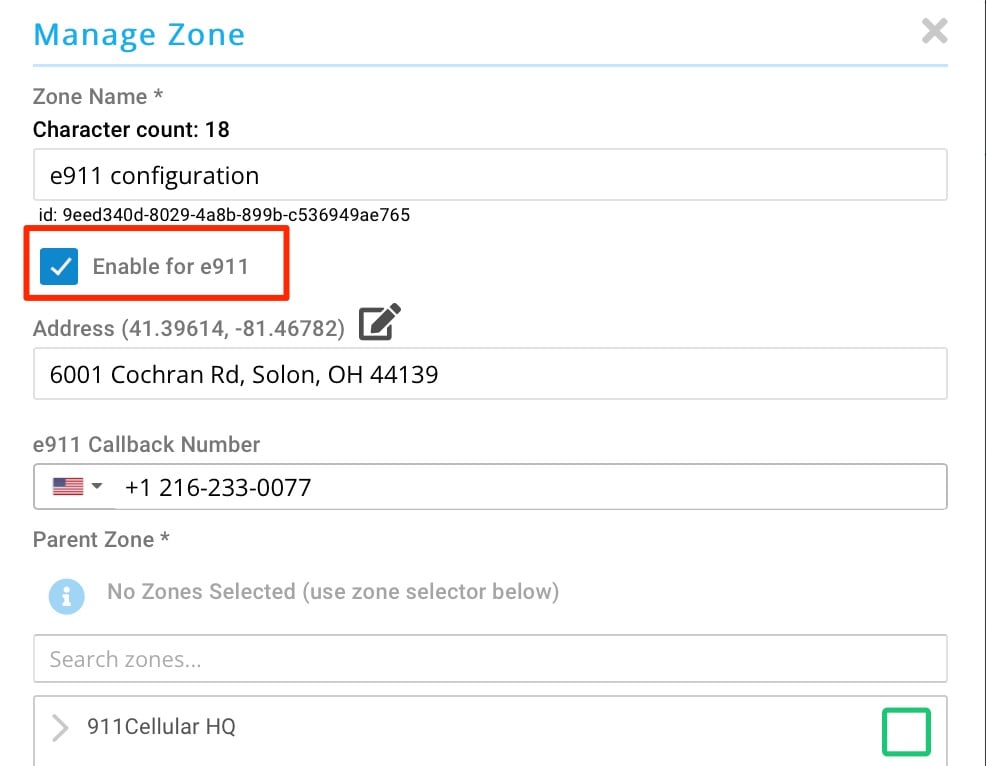
Task: Click the blue info icon under Parent Zone
Action: pyautogui.click(x=66, y=595)
